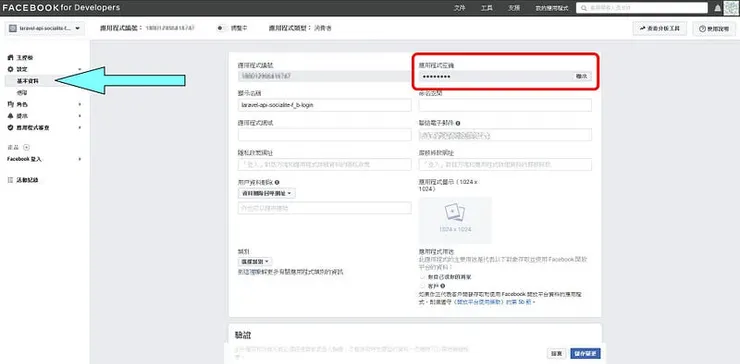Click info icon next to 聯絡電子郵件
Image resolution: width=740 pixels, height=364 pixels.
(x=458, y=123)
